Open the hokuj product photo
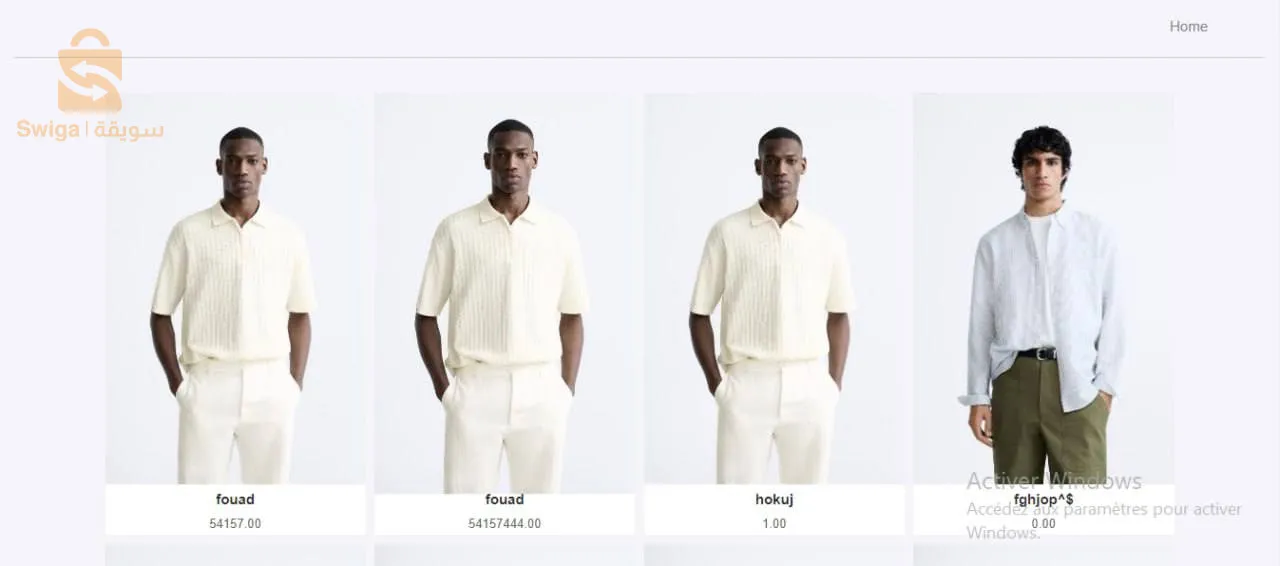The height and width of the screenshot is (566, 1280). point(774,289)
